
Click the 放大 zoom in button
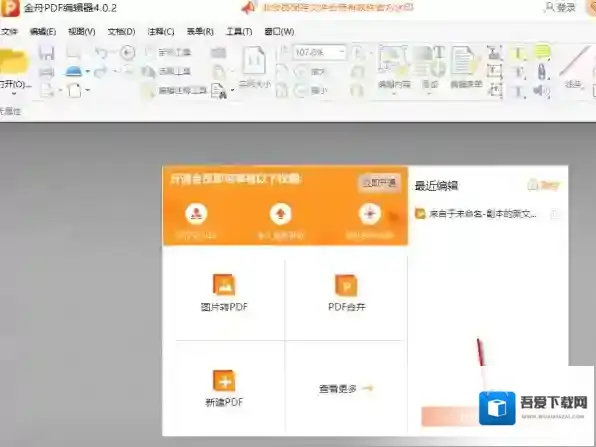tap(310, 71)
